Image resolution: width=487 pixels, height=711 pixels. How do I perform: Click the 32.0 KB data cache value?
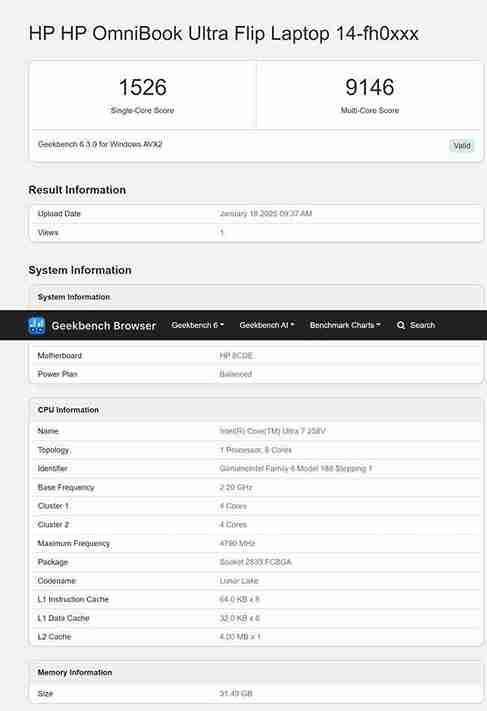click(x=239, y=618)
